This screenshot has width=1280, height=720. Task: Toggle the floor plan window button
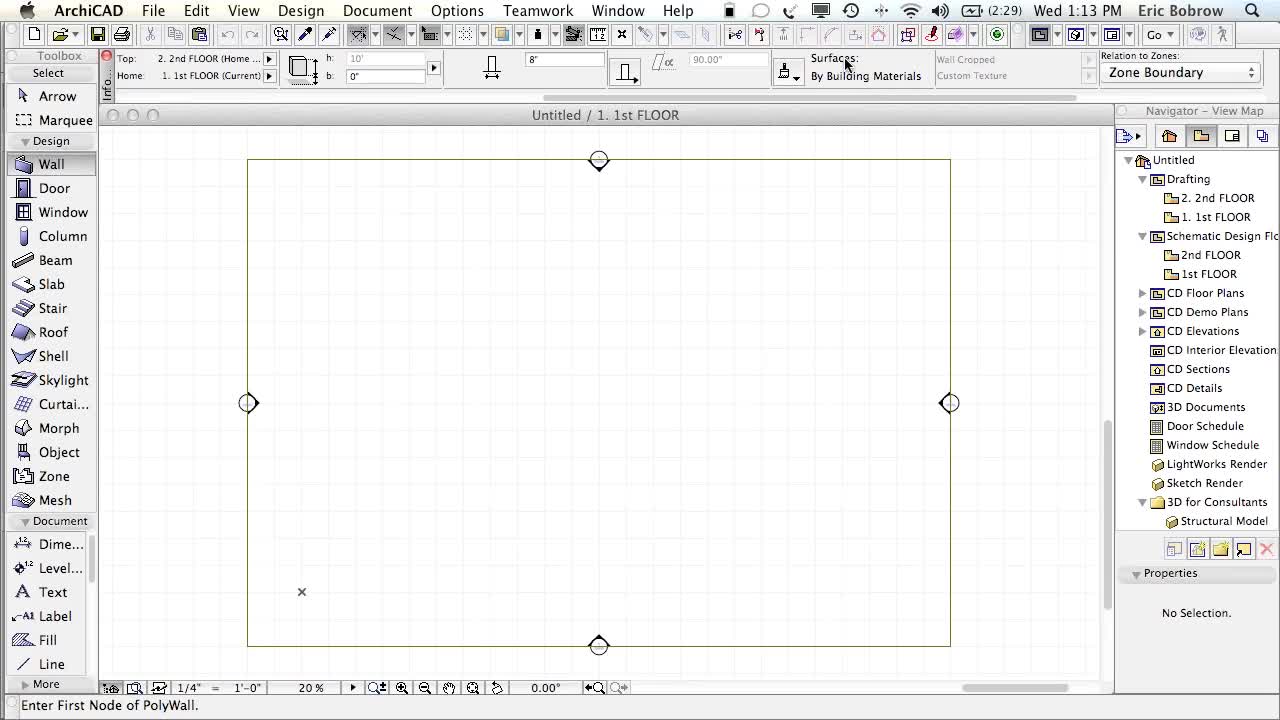(1040, 34)
